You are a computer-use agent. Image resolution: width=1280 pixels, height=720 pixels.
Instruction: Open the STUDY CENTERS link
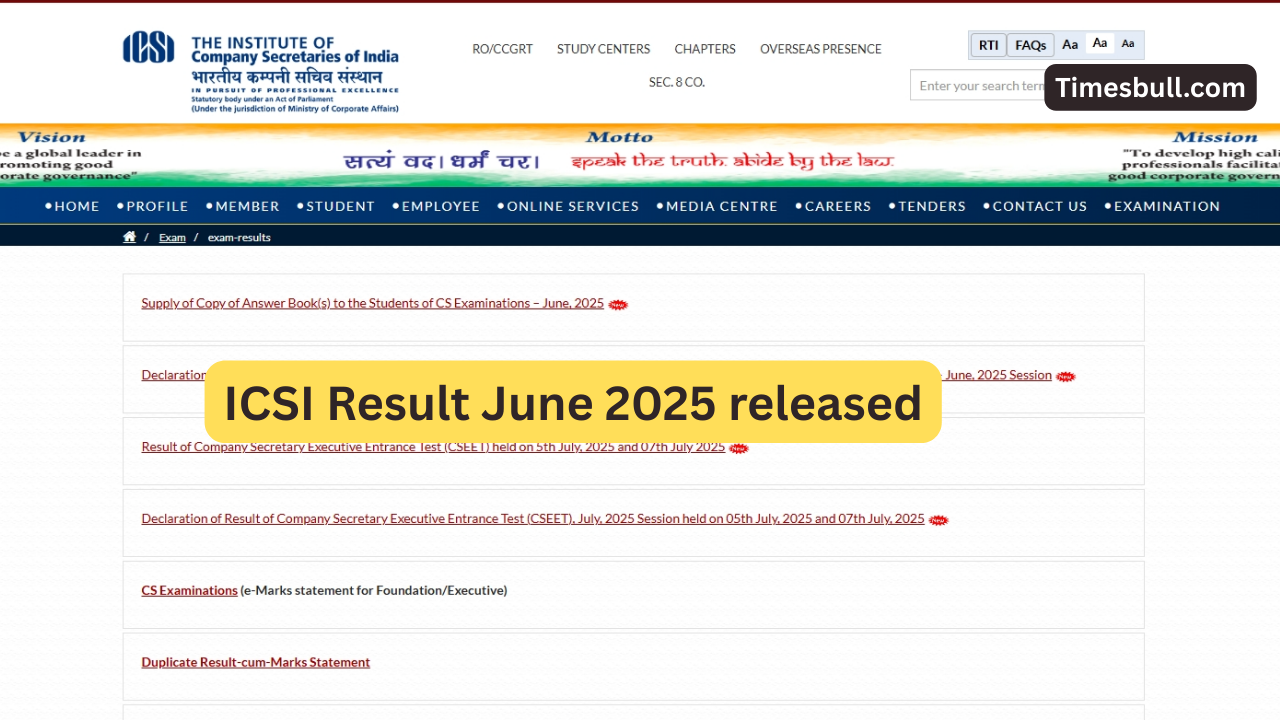coord(603,49)
